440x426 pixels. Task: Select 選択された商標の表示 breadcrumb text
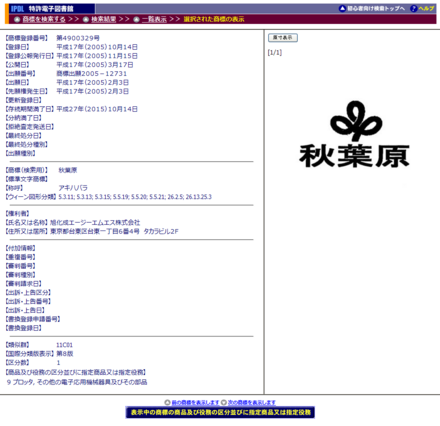pos(214,19)
